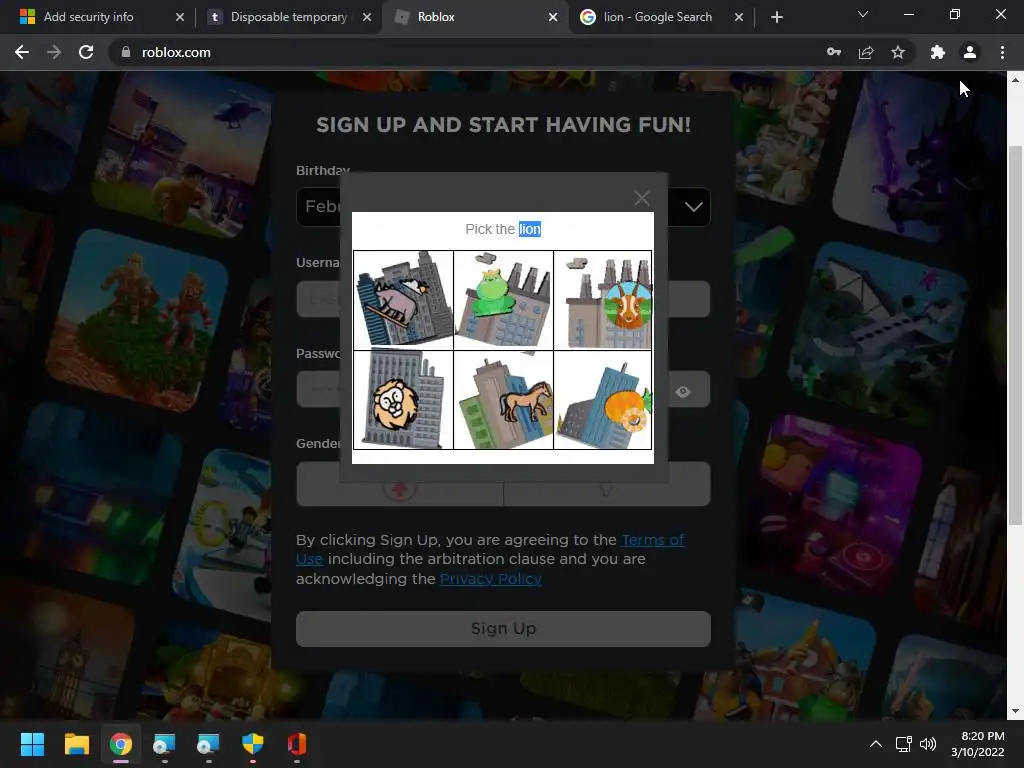Bookmark this page with star
Image resolution: width=1024 pixels, height=768 pixels.
pyautogui.click(x=898, y=52)
